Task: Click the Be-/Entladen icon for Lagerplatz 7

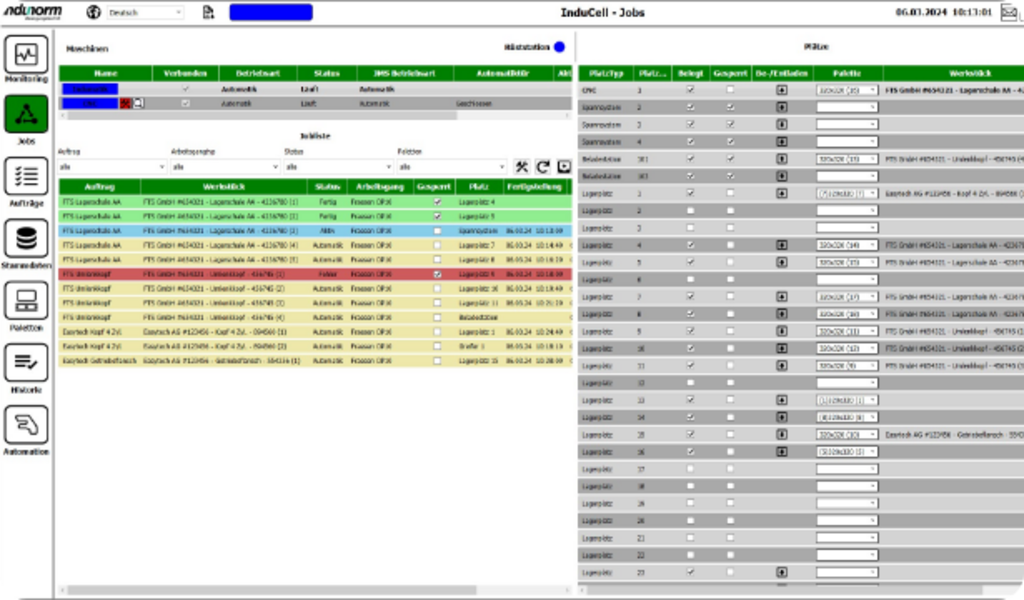Action: tap(782, 297)
